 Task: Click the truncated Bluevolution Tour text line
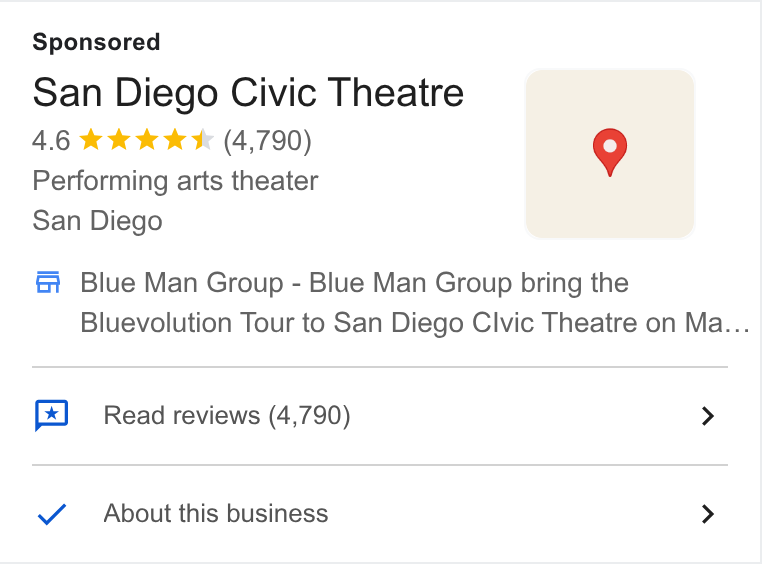[x=416, y=323]
